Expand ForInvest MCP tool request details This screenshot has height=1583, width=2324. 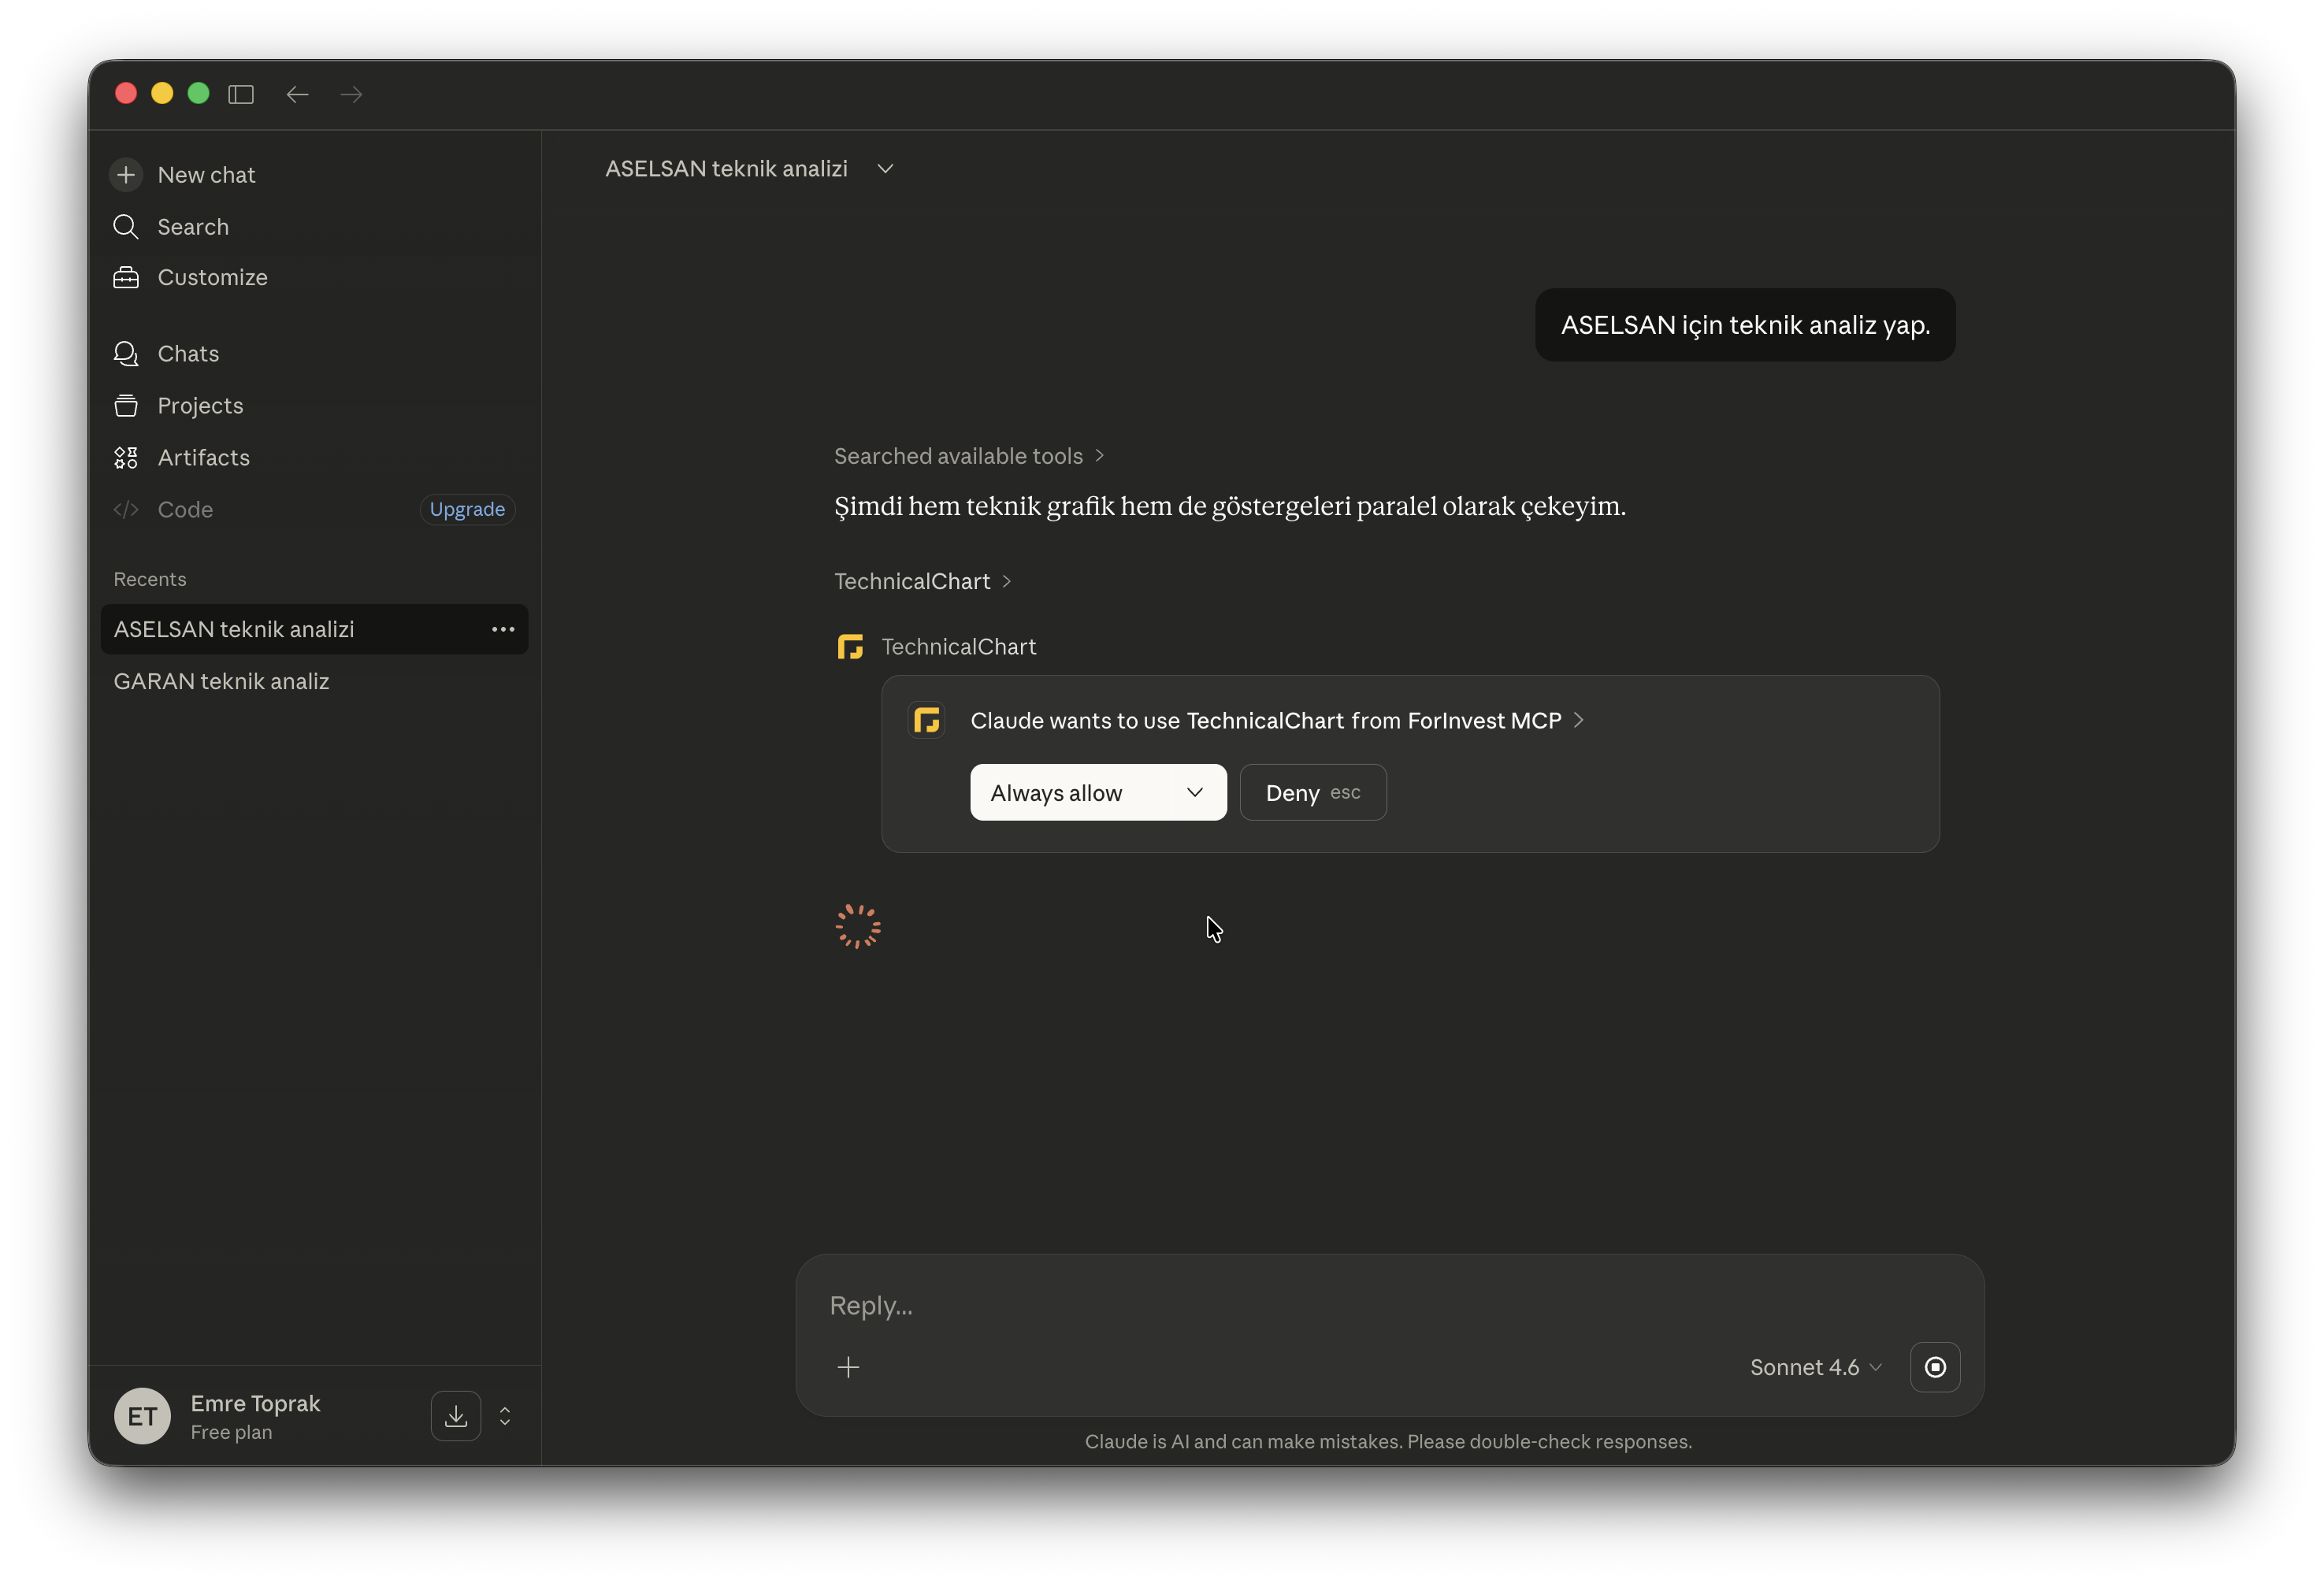coord(1277,721)
